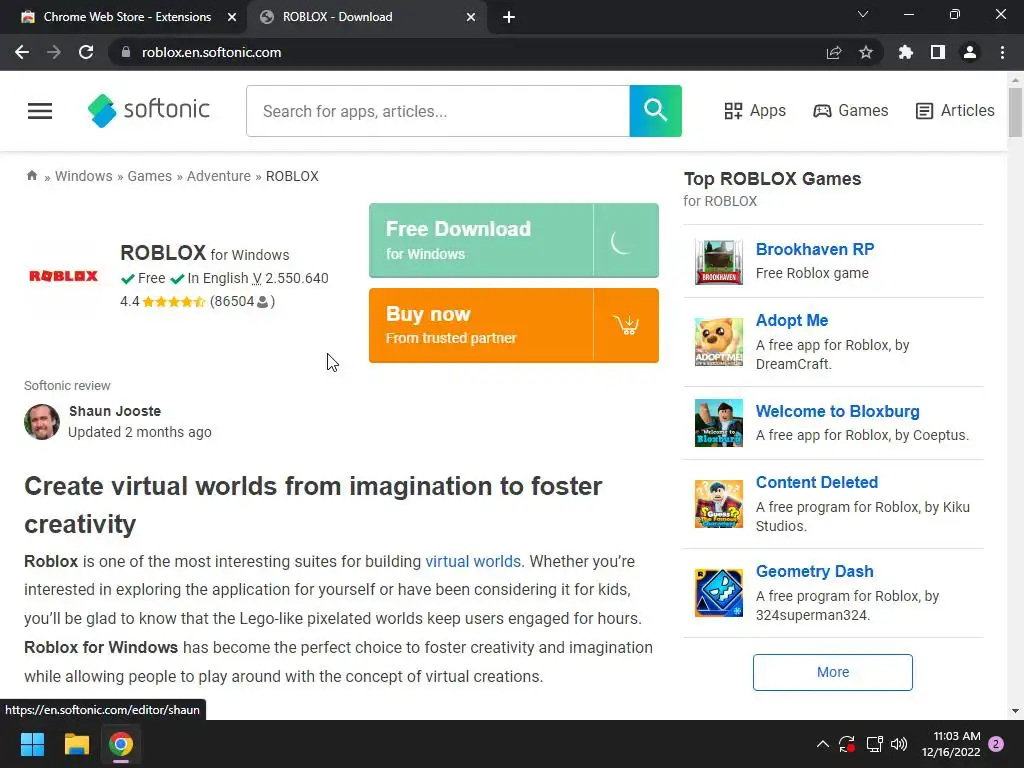Click the Welcome to Bloxburg thumbnail
Image resolution: width=1024 pixels, height=768 pixels.
719,423
